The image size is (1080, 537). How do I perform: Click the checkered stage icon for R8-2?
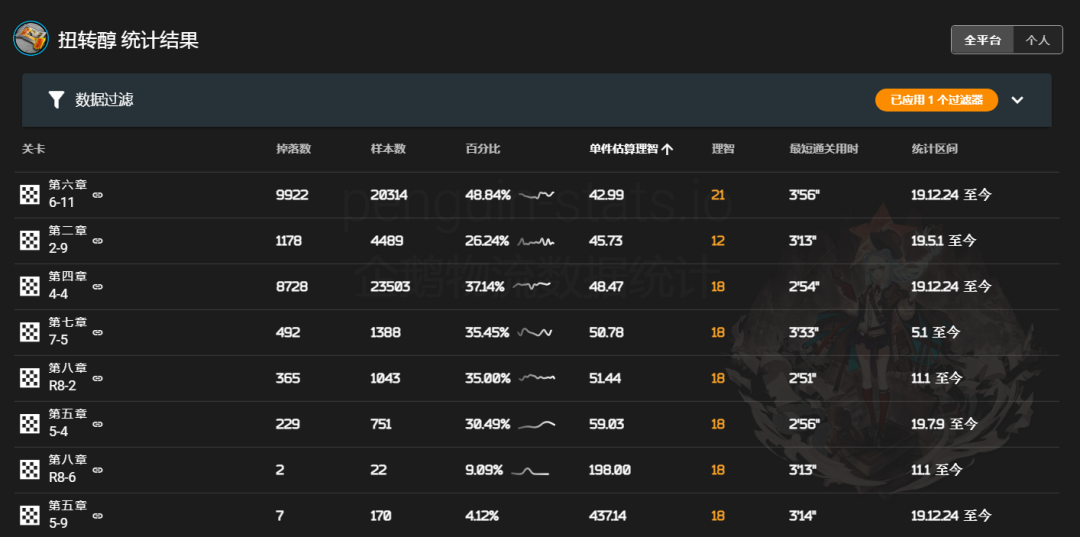click(x=29, y=379)
